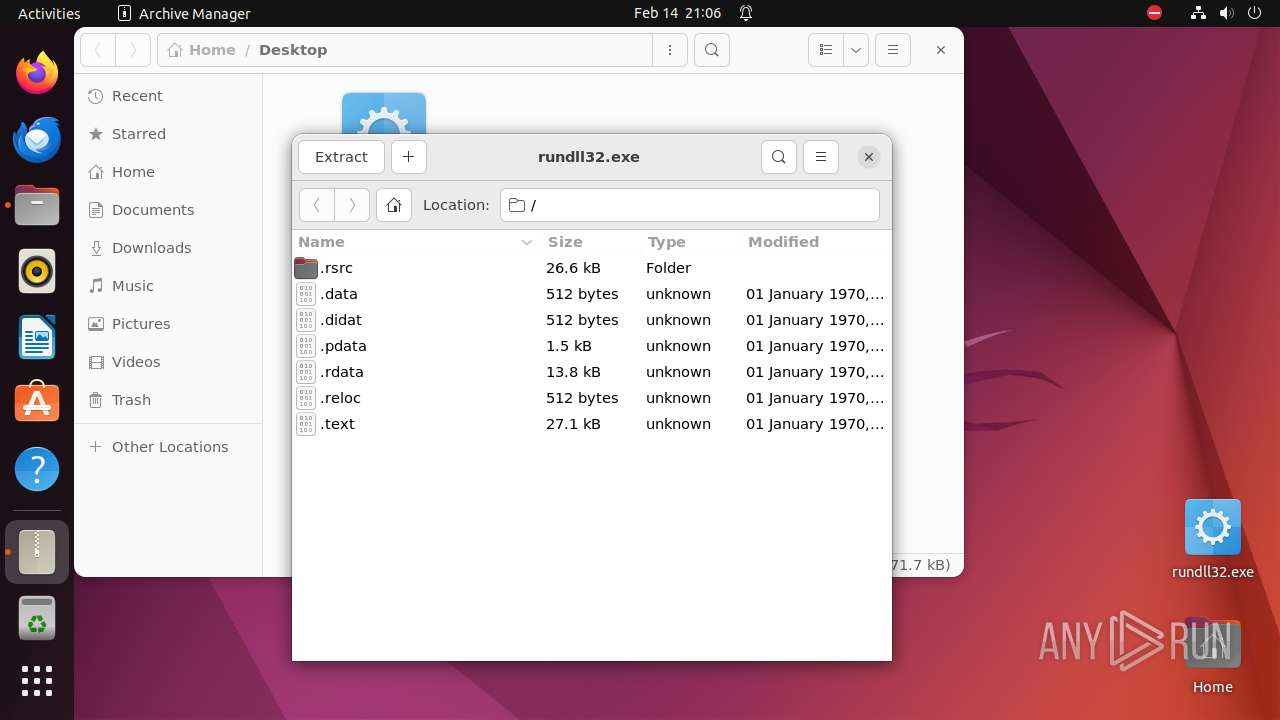Click the binary icon beside .text
Screen dimensions: 1280x720
coord(306,424)
